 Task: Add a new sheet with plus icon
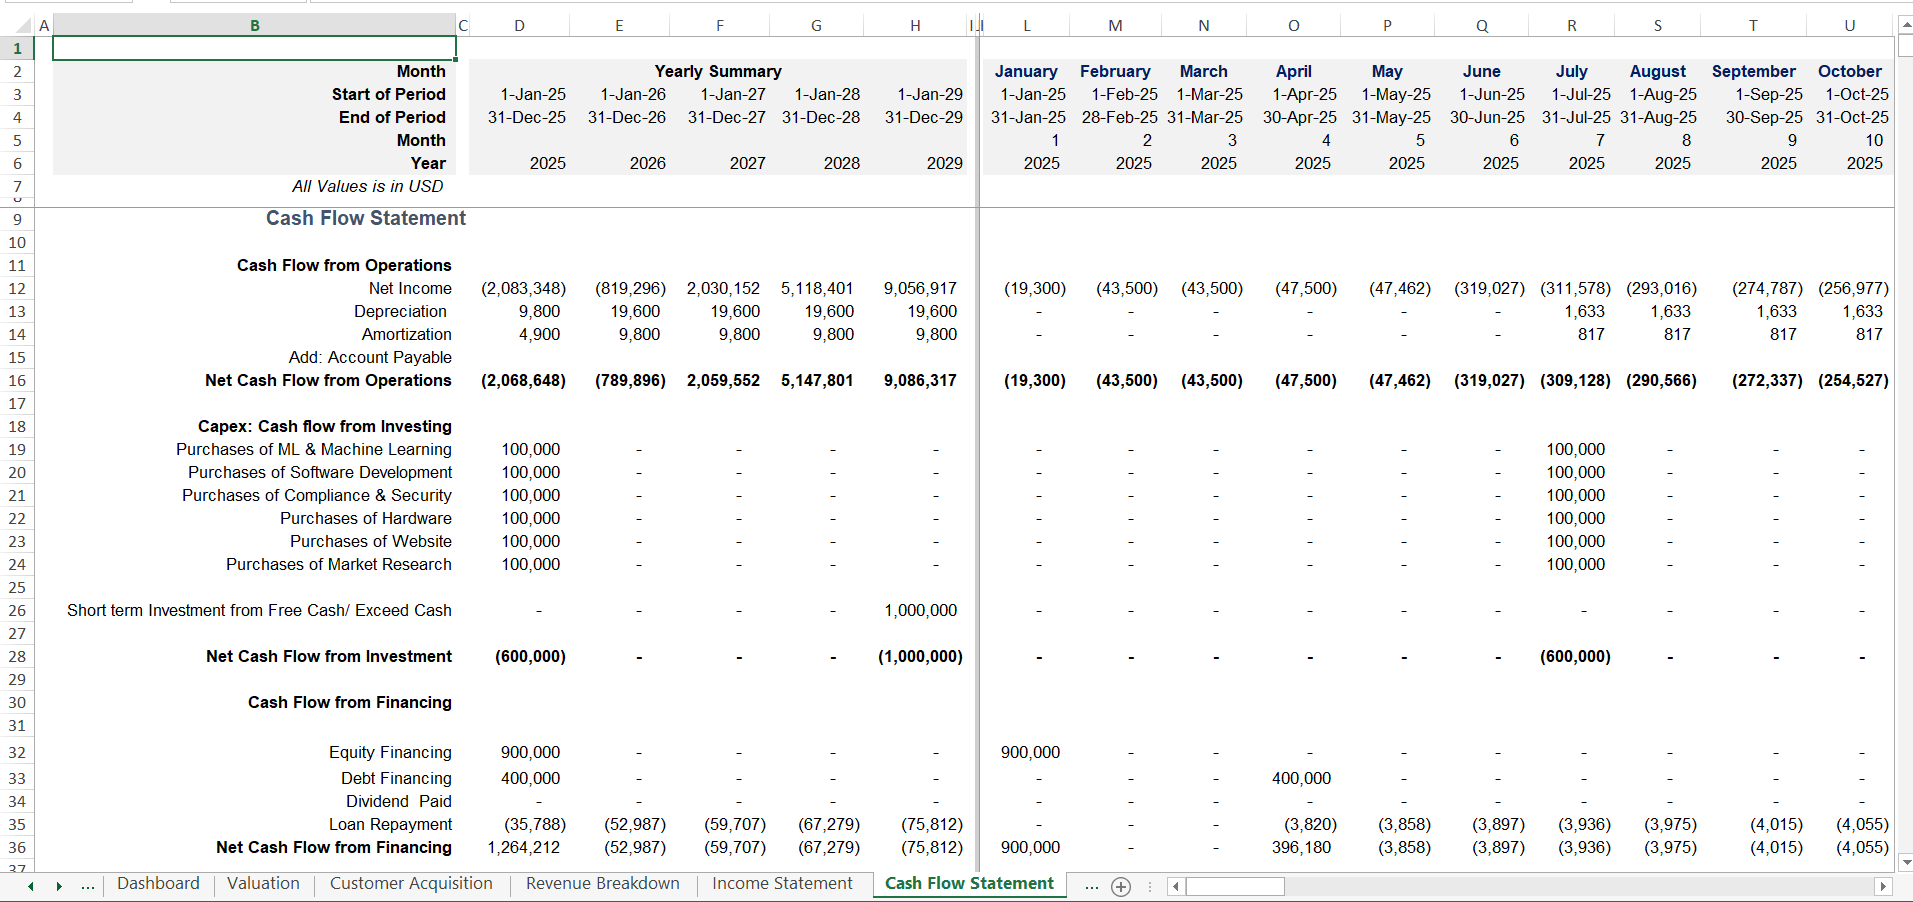tap(1121, 887)
